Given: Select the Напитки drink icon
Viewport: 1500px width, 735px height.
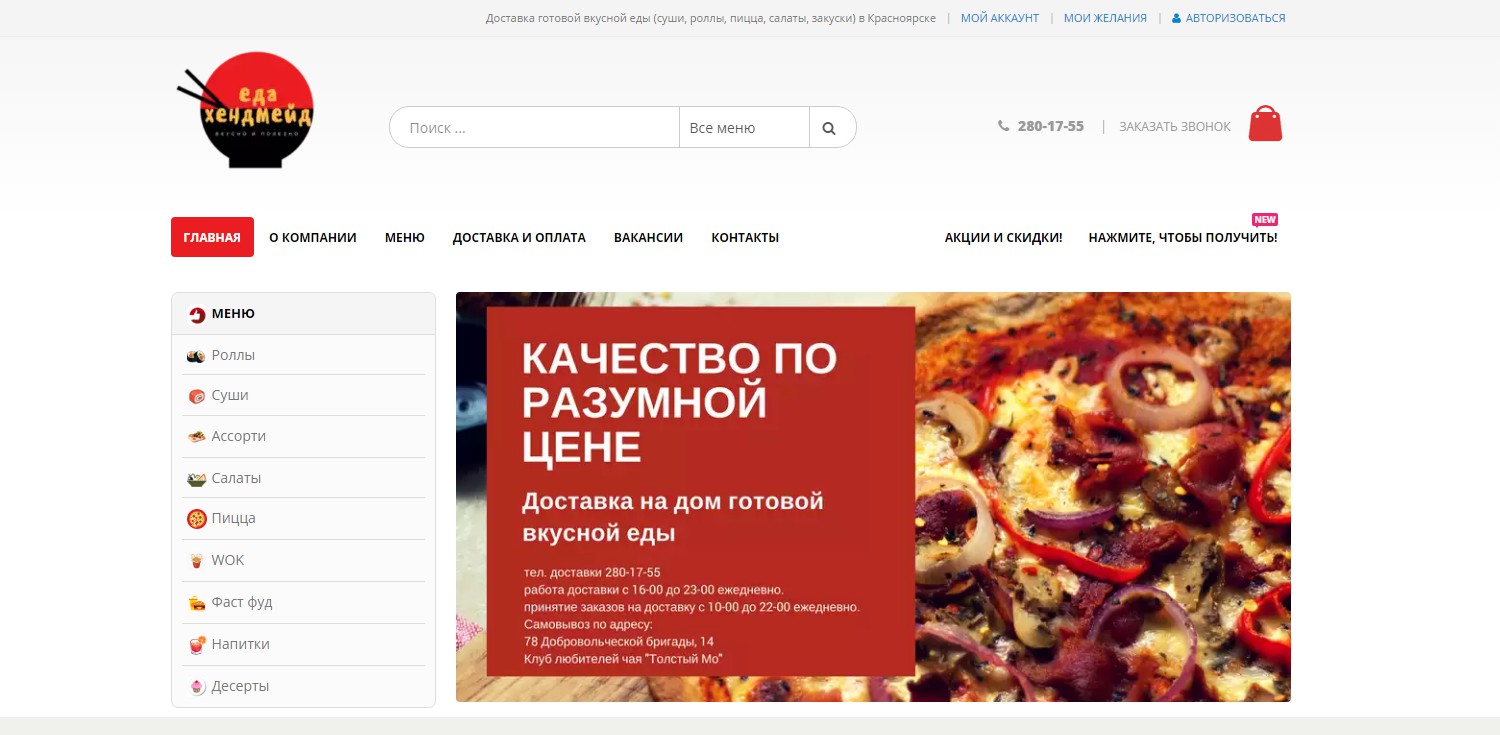Looking at the screenshot, I should tap(196, 645).
